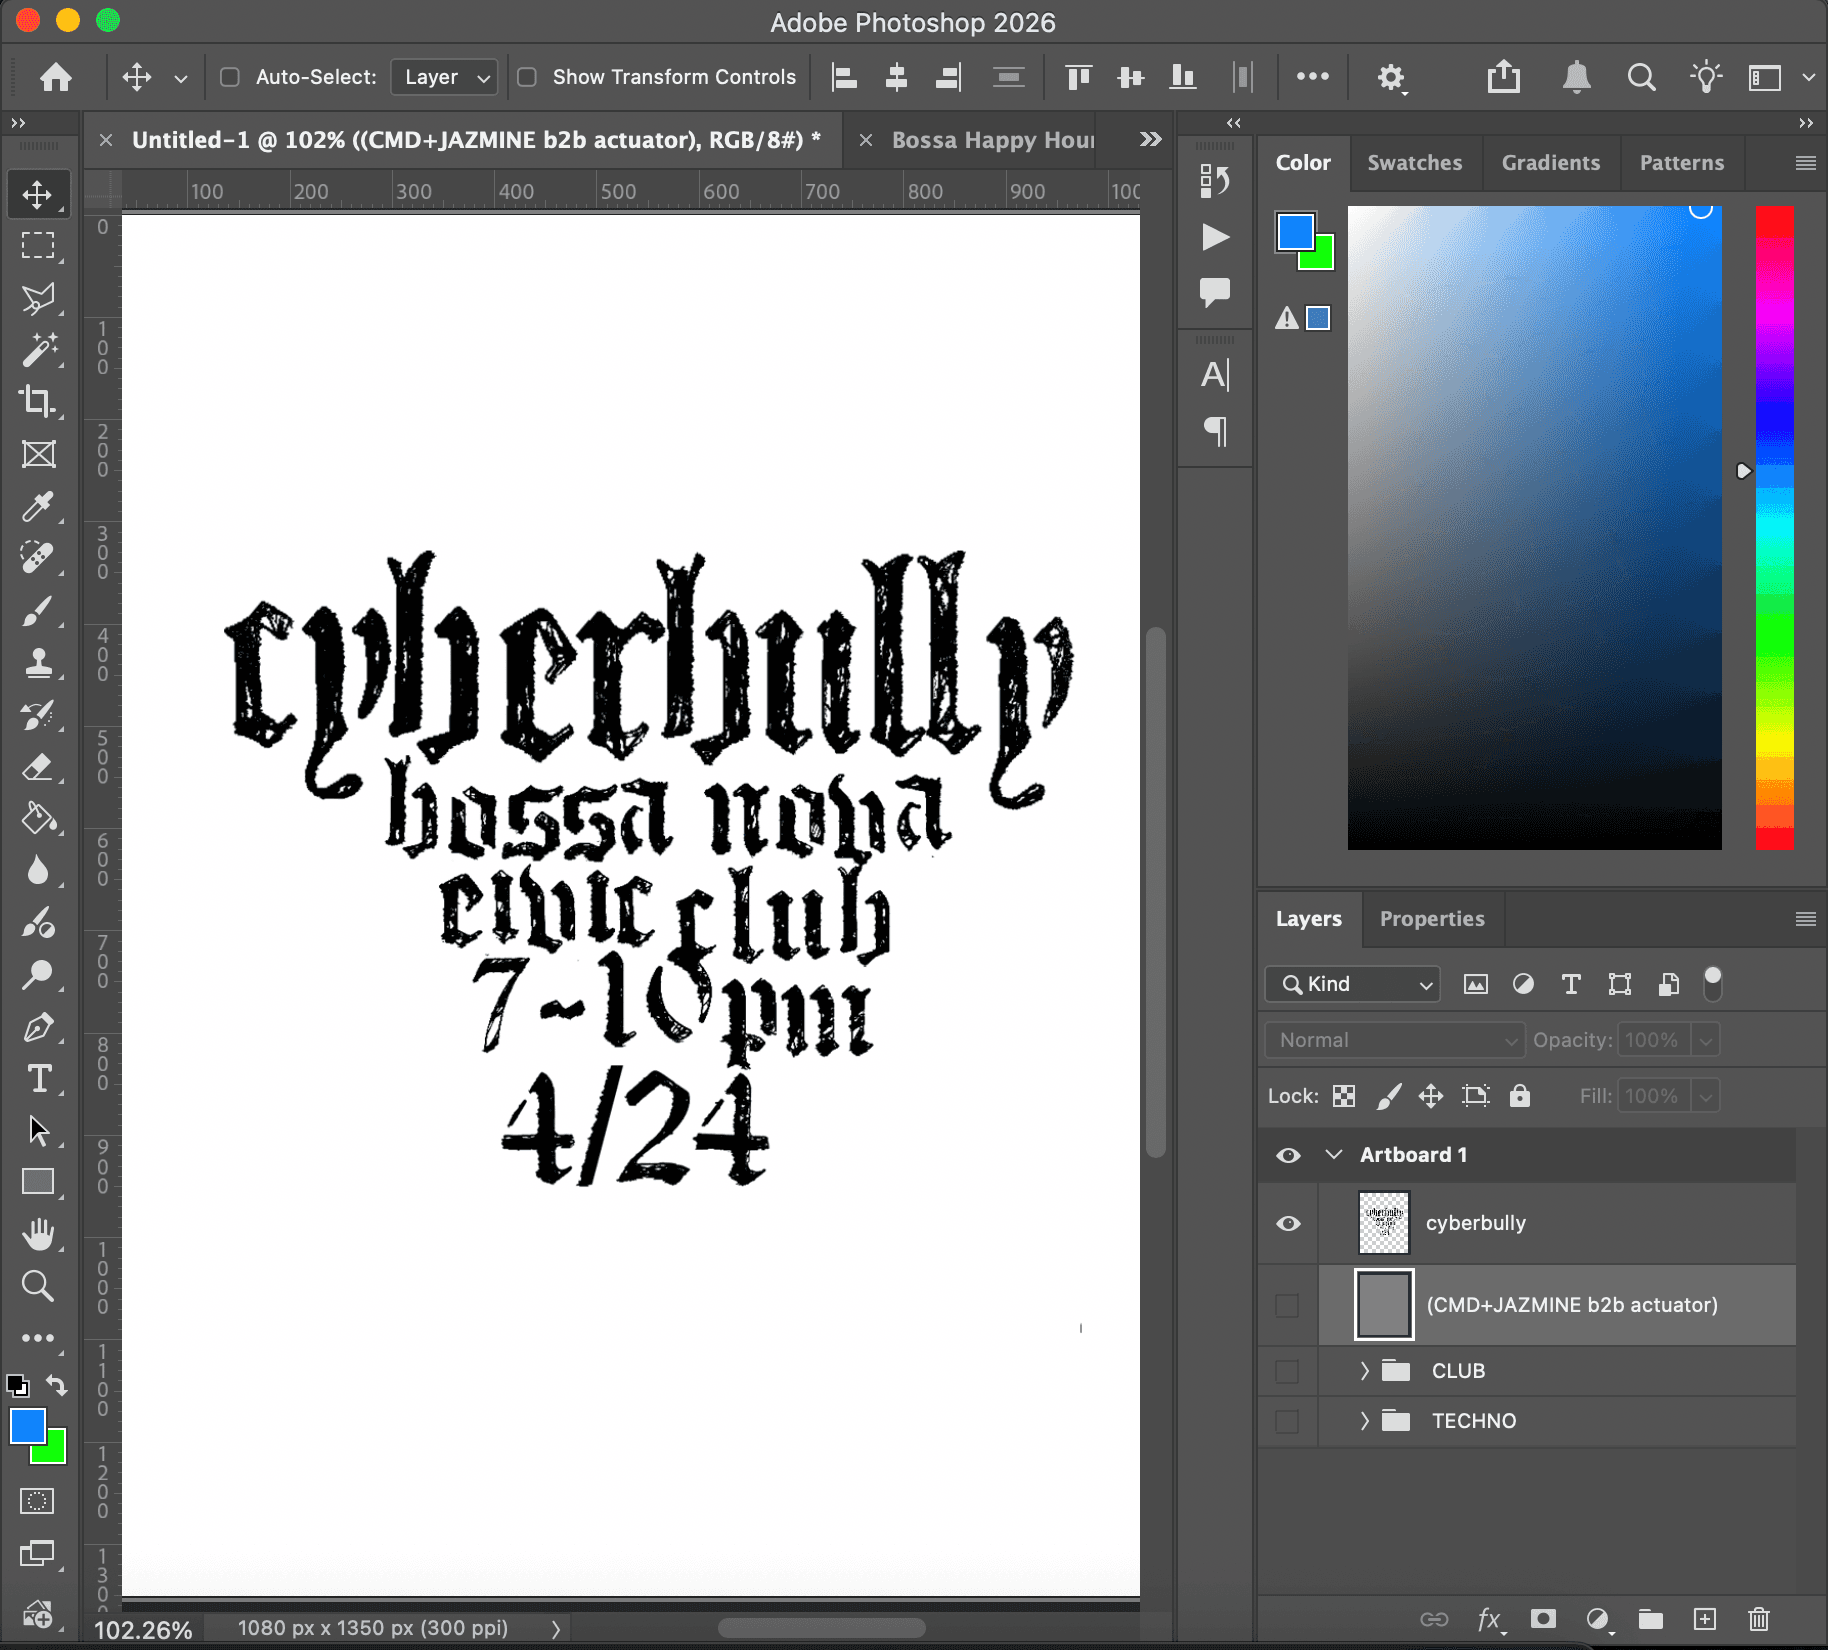Open the layer filter Kind dropdown
Viewport: 1828px width, 1650px height.
1352,984
